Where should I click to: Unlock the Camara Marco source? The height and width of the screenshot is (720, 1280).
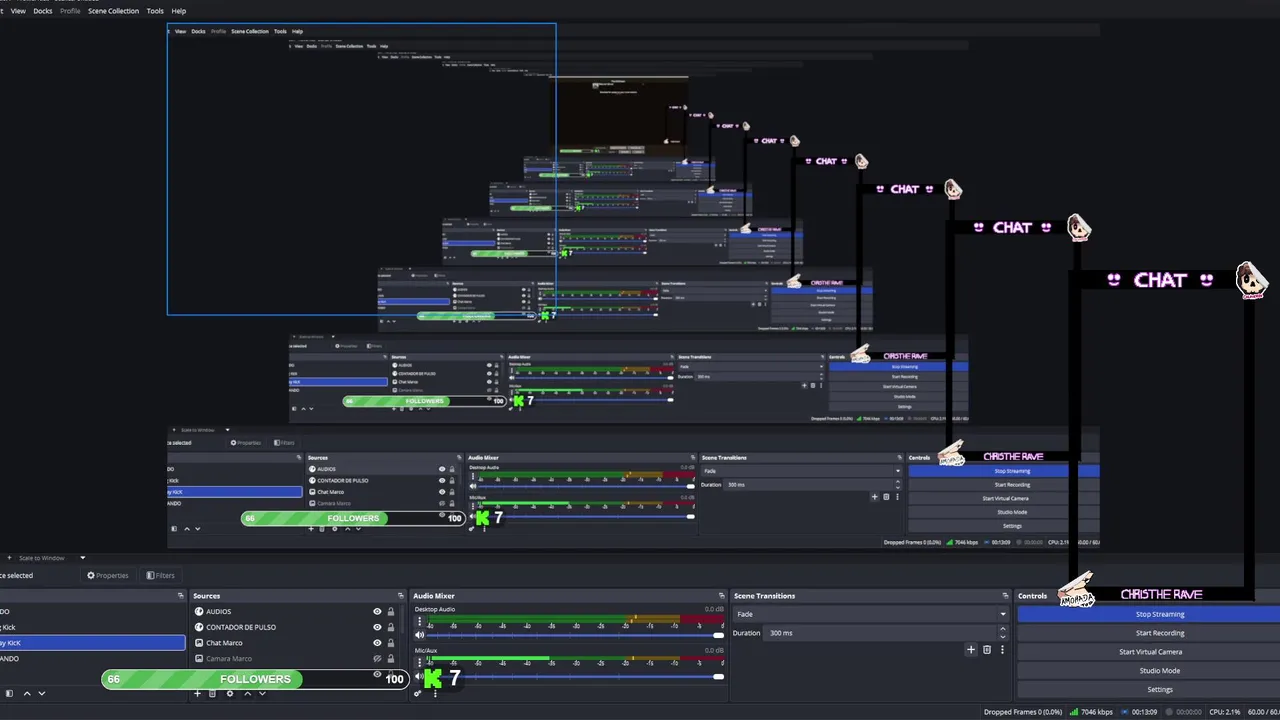391,659
